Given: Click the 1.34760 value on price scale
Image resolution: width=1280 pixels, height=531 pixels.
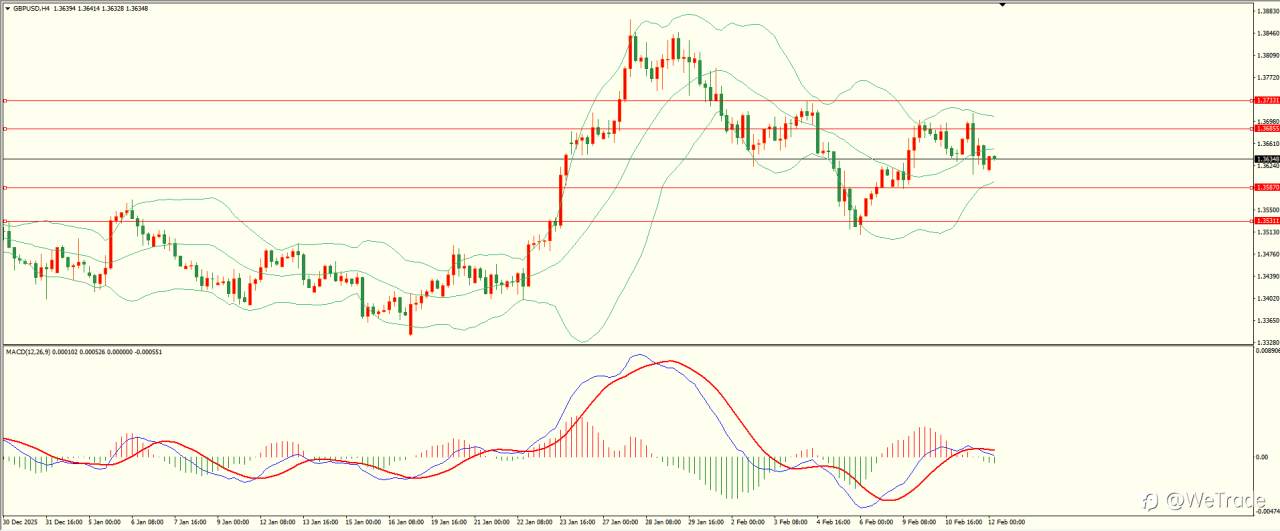Looking at the screenshot, I should 1269,254.
